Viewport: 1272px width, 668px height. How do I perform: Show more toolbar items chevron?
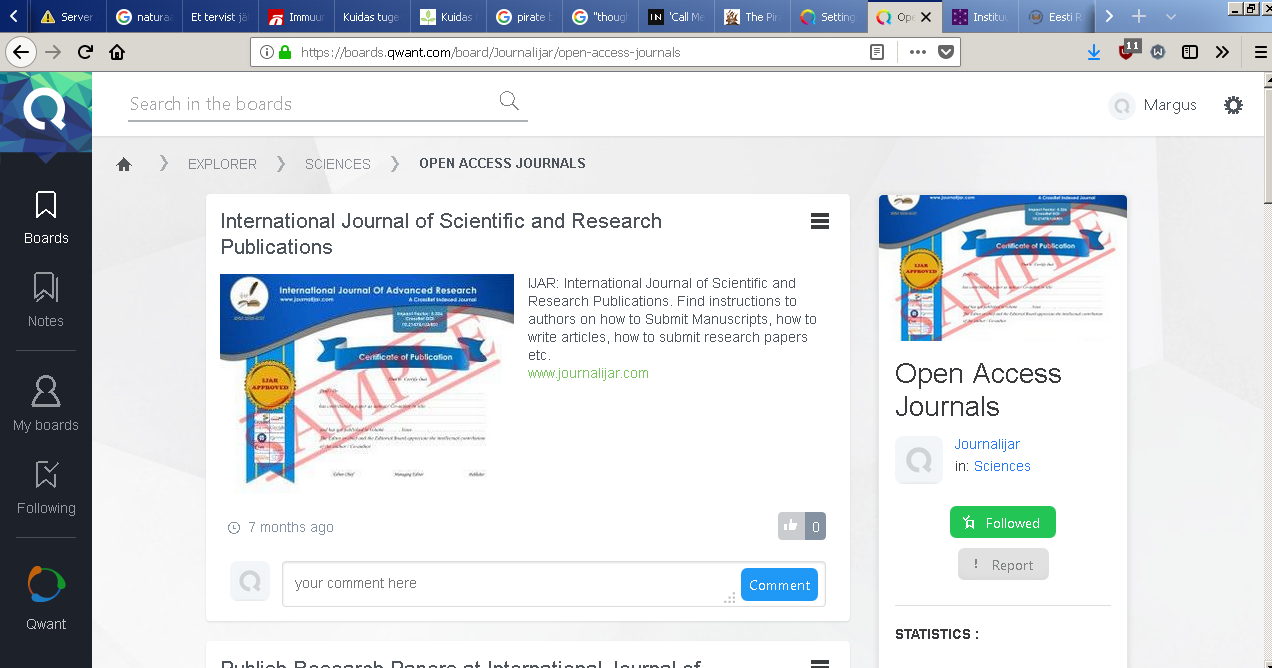1222,52
